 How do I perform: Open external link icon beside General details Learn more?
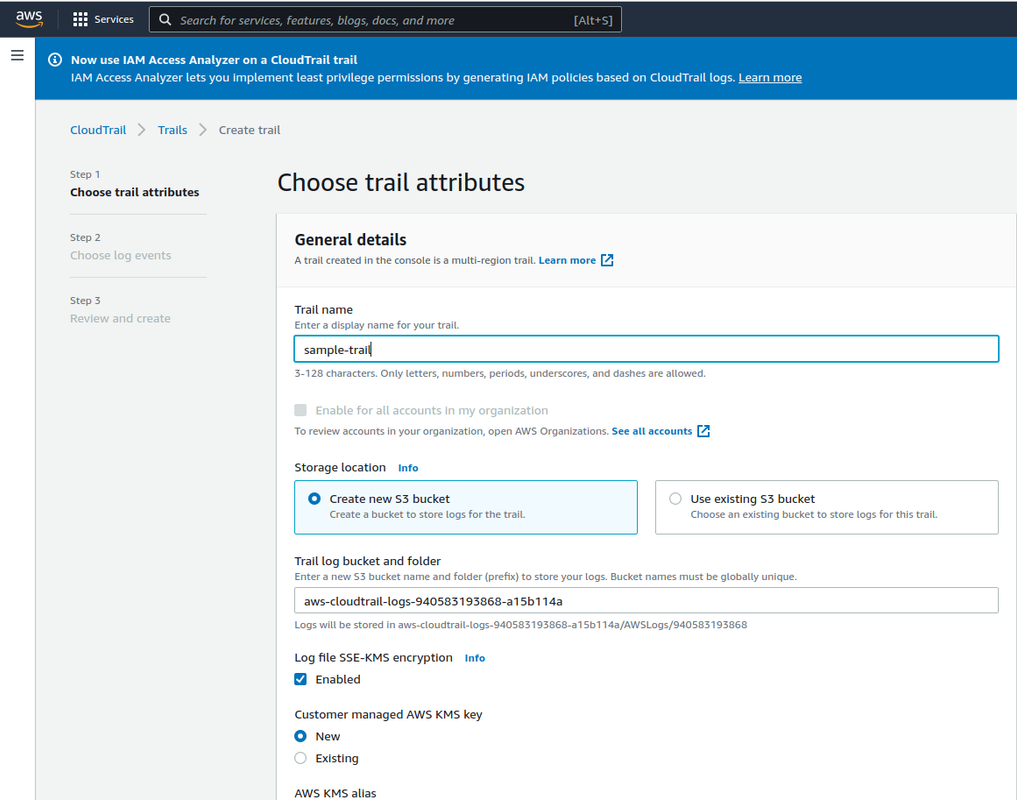pyautogui.click(x=607, y=260)
